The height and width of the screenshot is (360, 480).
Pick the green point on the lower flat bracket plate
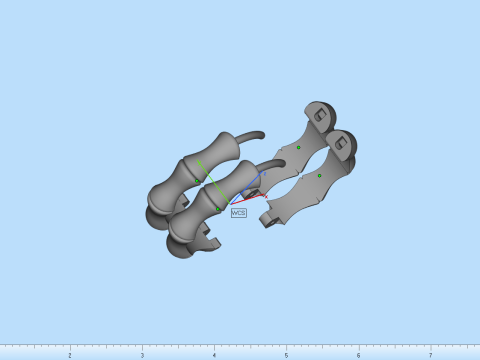tap(319, 176)
